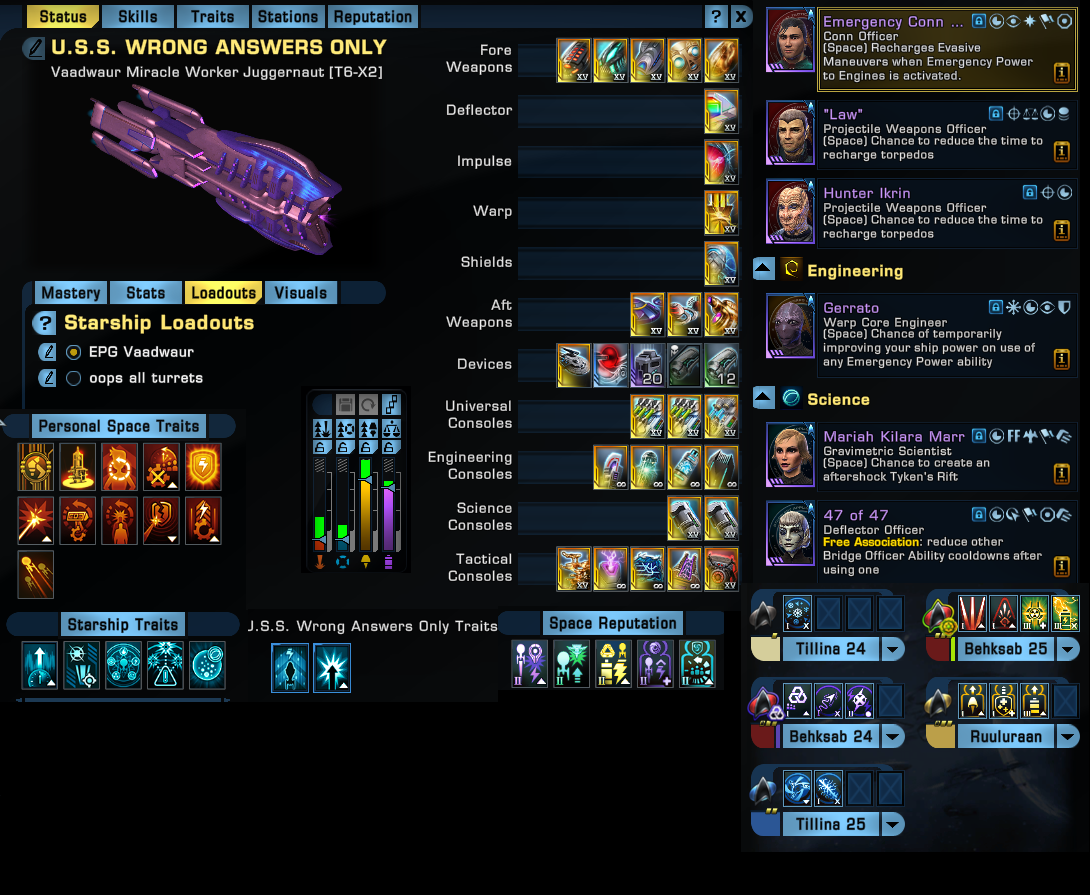Open the Ruuluraan station dropdown arrow

1068,736
